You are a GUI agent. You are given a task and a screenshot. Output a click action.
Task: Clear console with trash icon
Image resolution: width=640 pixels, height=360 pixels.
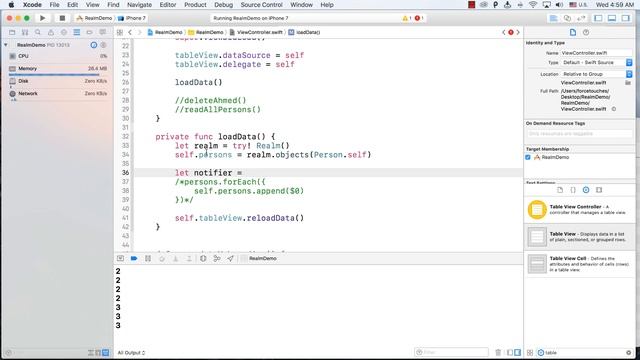click(x=498, y=352)
